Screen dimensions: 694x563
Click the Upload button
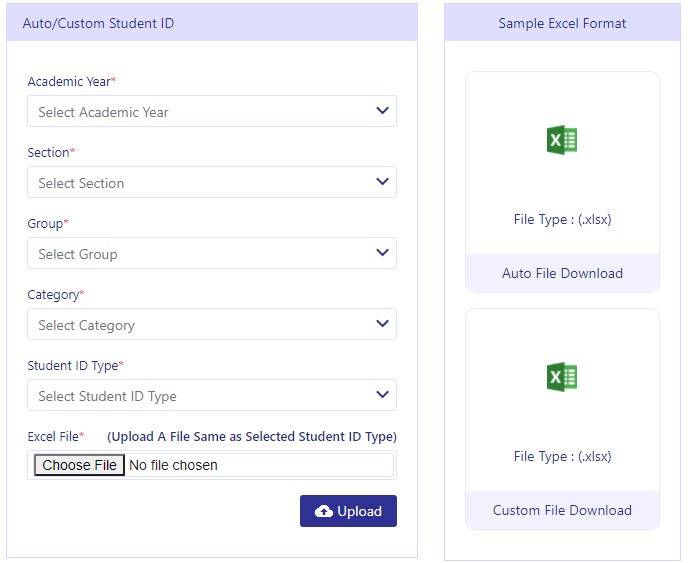[x=348, y=511]
